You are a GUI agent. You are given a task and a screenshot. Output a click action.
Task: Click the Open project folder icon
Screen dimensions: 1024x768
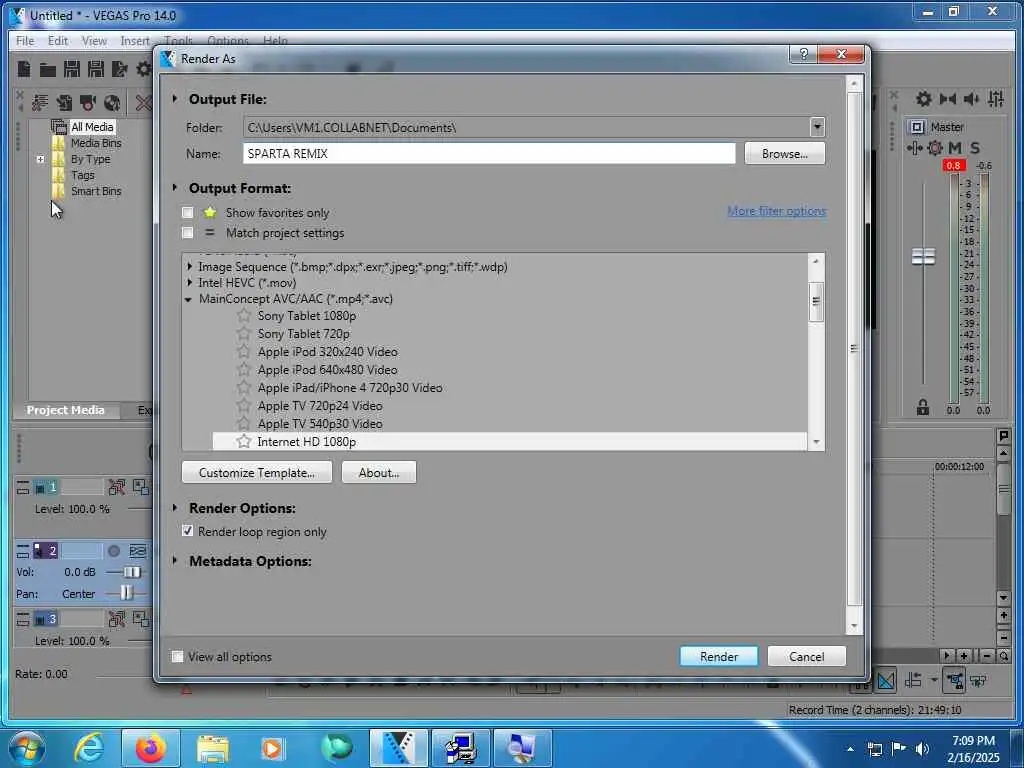tap(47, 69)
